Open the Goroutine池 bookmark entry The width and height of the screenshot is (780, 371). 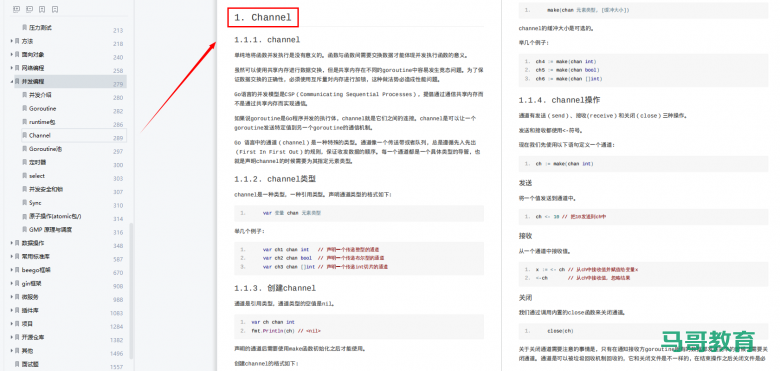45,149
